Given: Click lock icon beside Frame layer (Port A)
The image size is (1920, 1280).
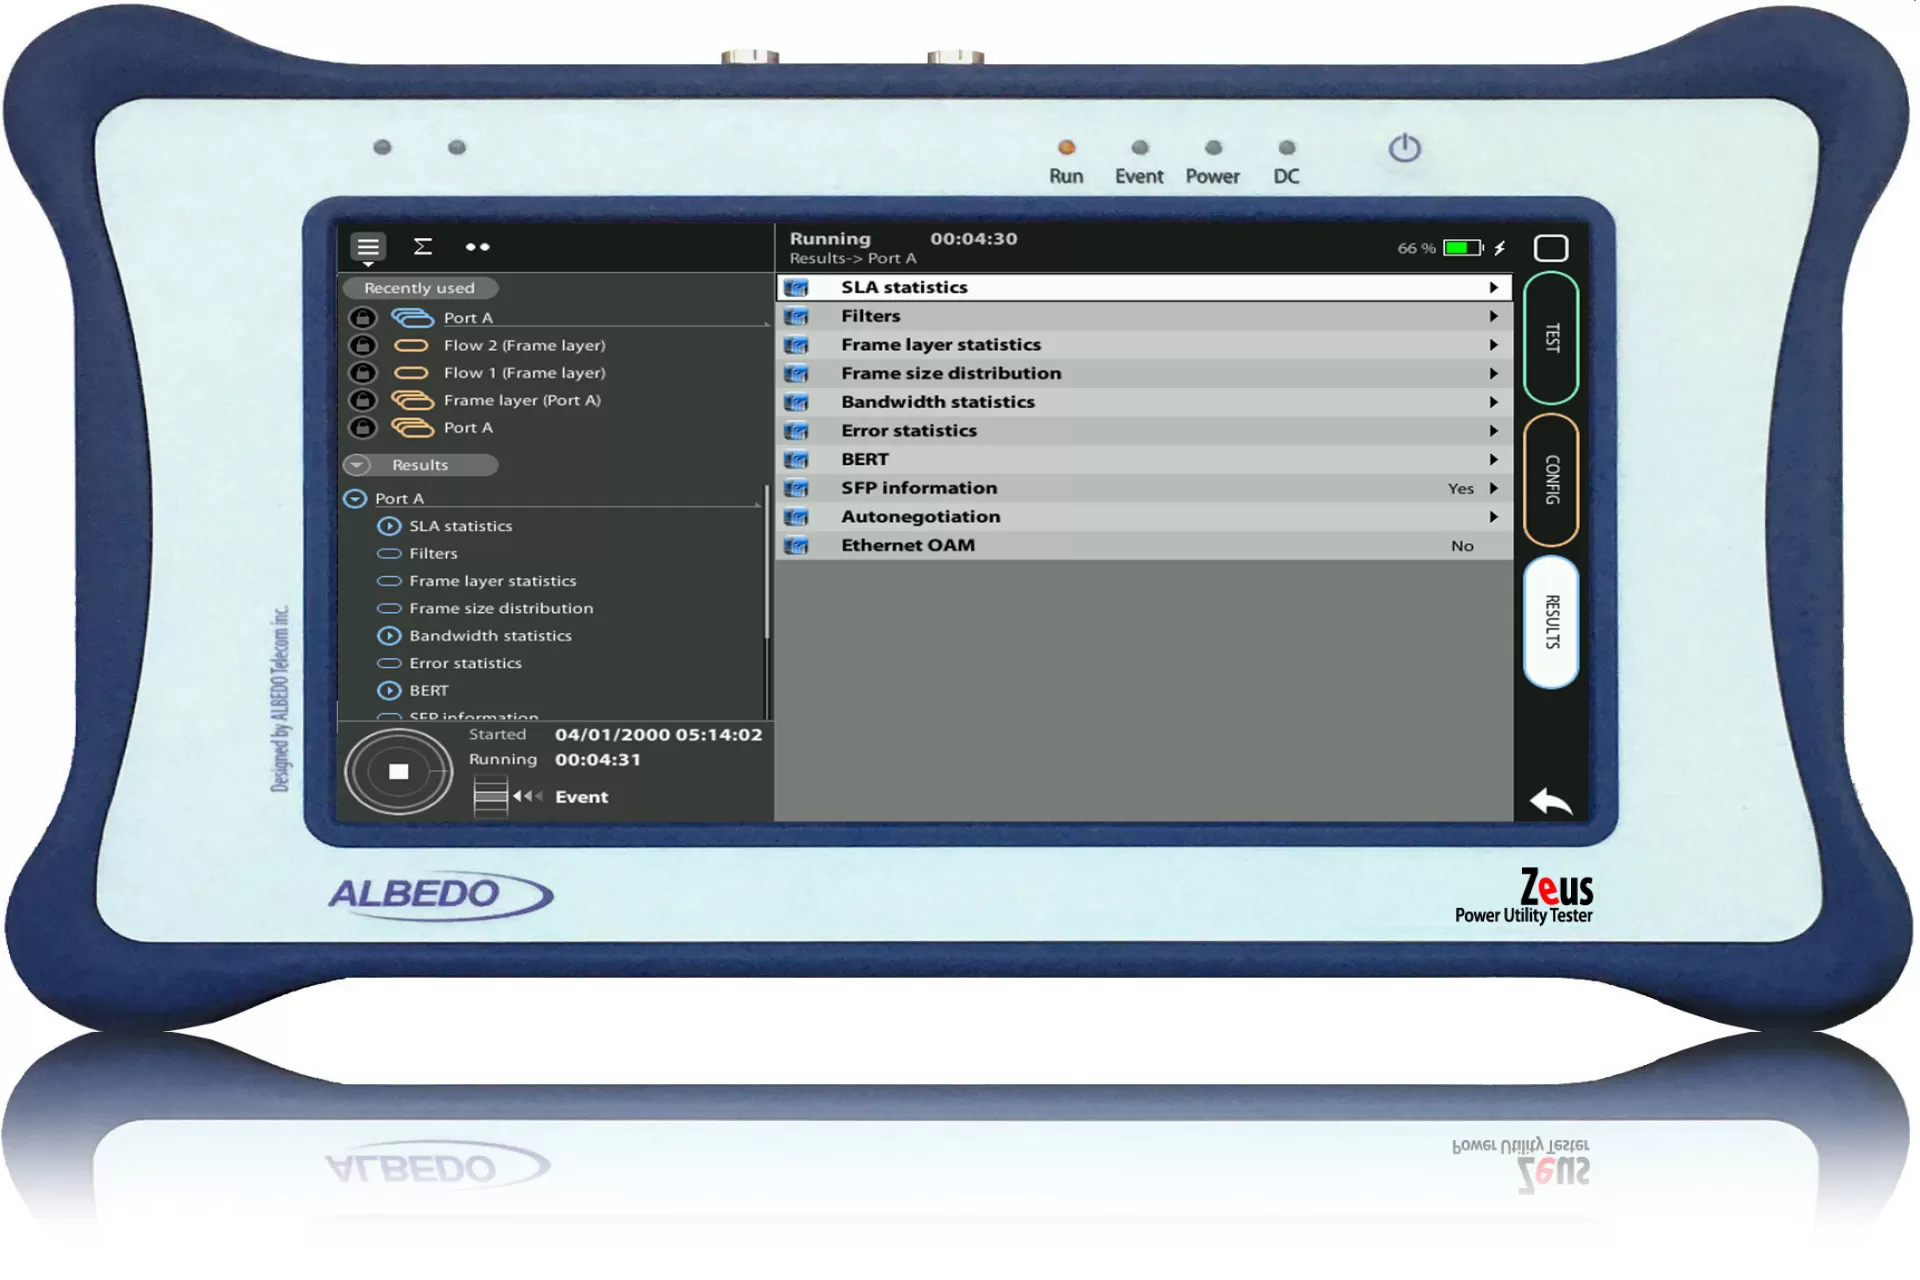Looking at the screenshot, I should [362, 400].
